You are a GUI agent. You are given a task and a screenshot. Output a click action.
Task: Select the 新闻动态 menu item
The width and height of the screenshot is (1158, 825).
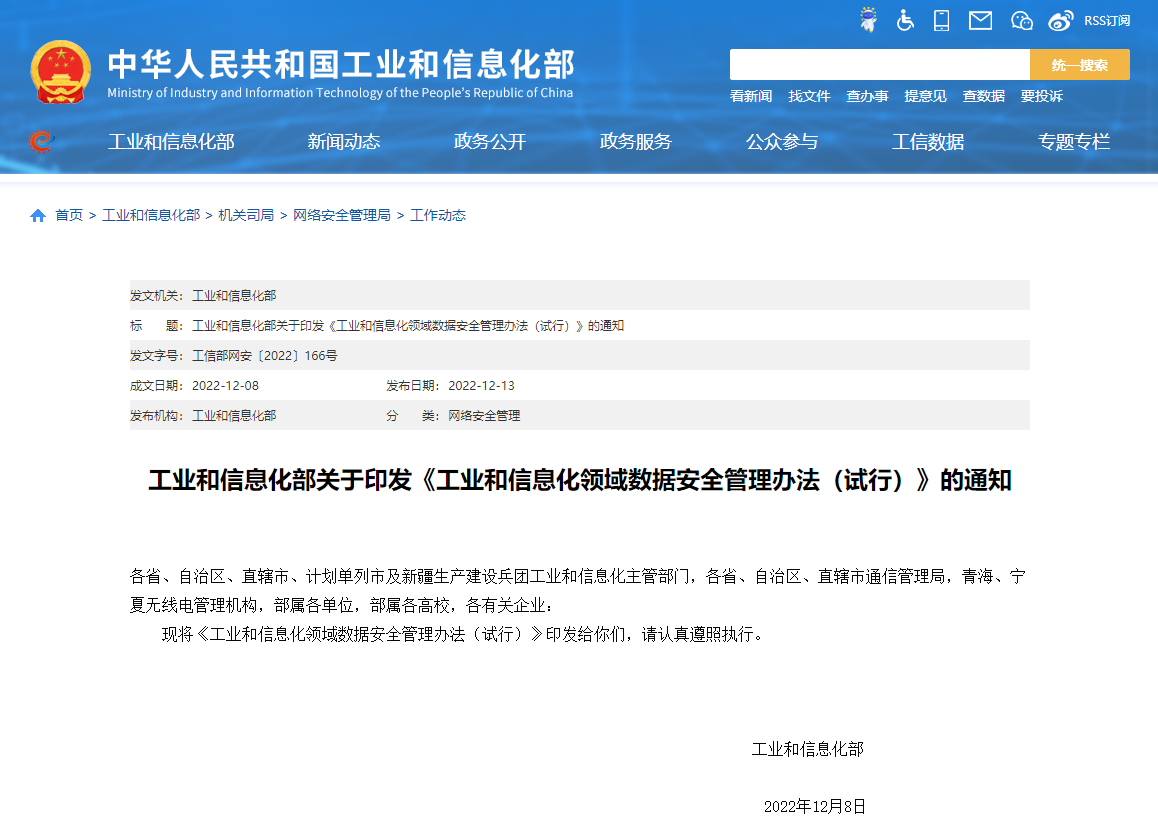[344, 141]
